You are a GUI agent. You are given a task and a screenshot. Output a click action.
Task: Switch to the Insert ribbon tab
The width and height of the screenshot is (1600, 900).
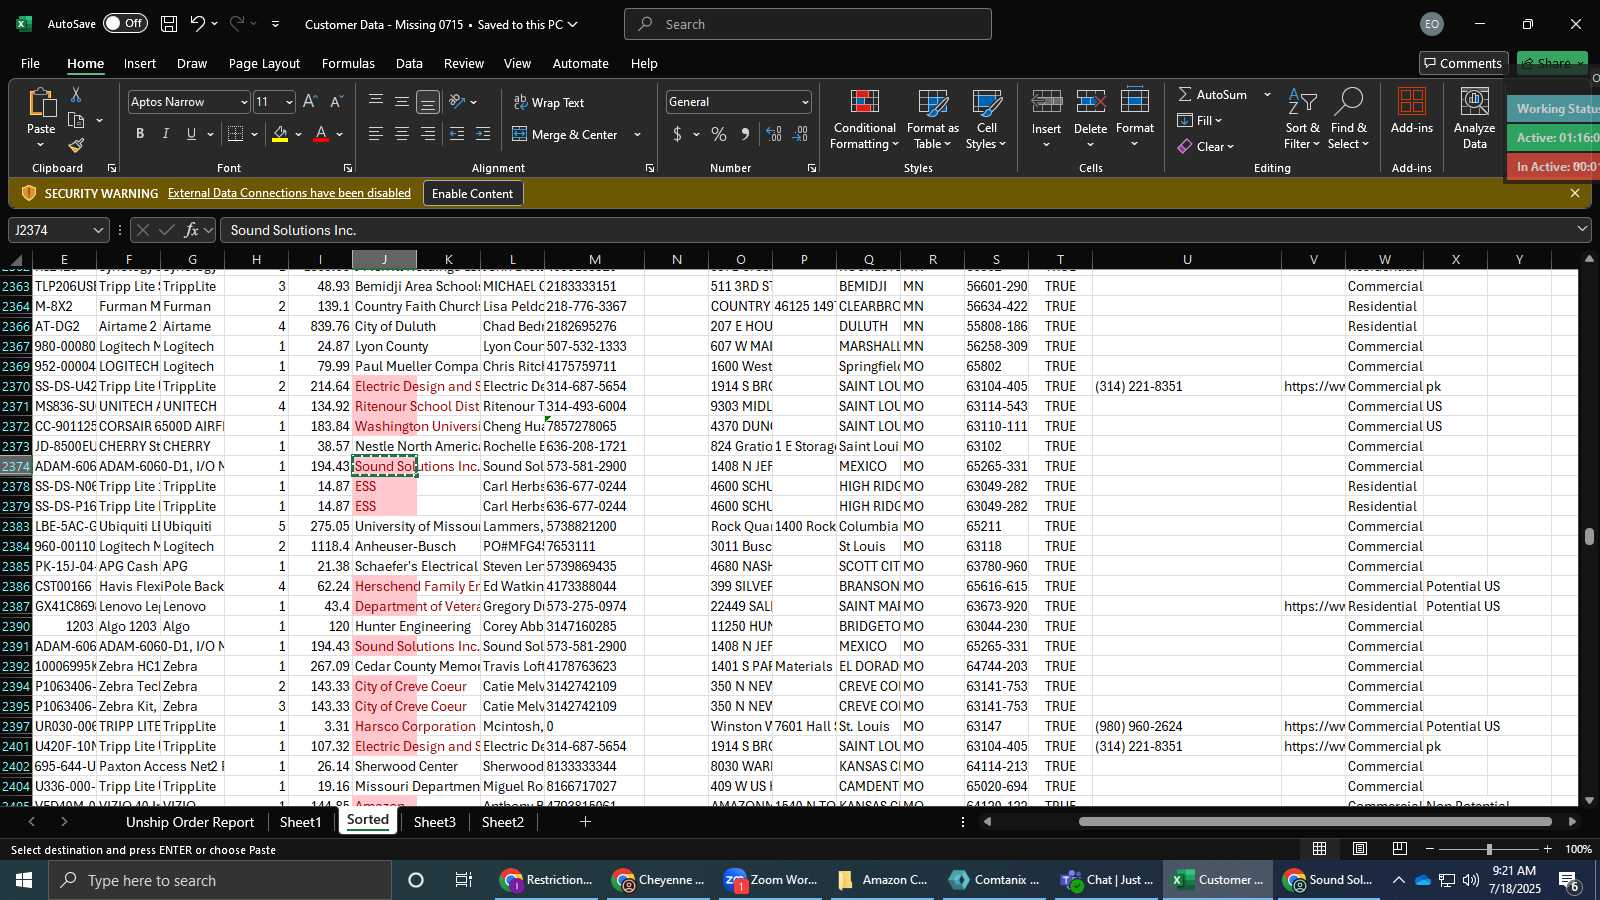140,63
